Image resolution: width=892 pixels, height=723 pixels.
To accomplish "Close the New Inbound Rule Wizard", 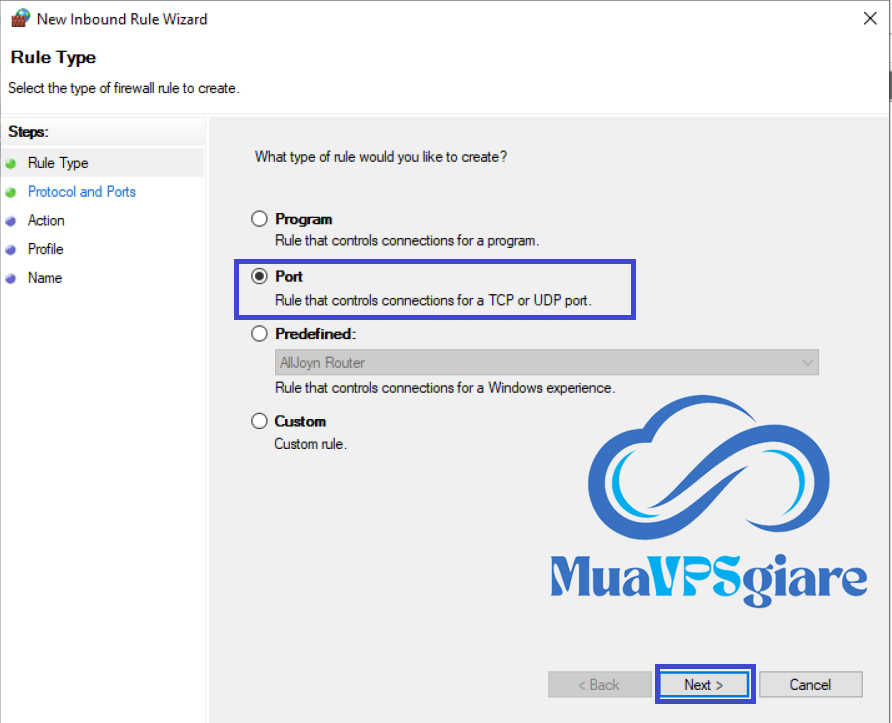I will 870,18.
